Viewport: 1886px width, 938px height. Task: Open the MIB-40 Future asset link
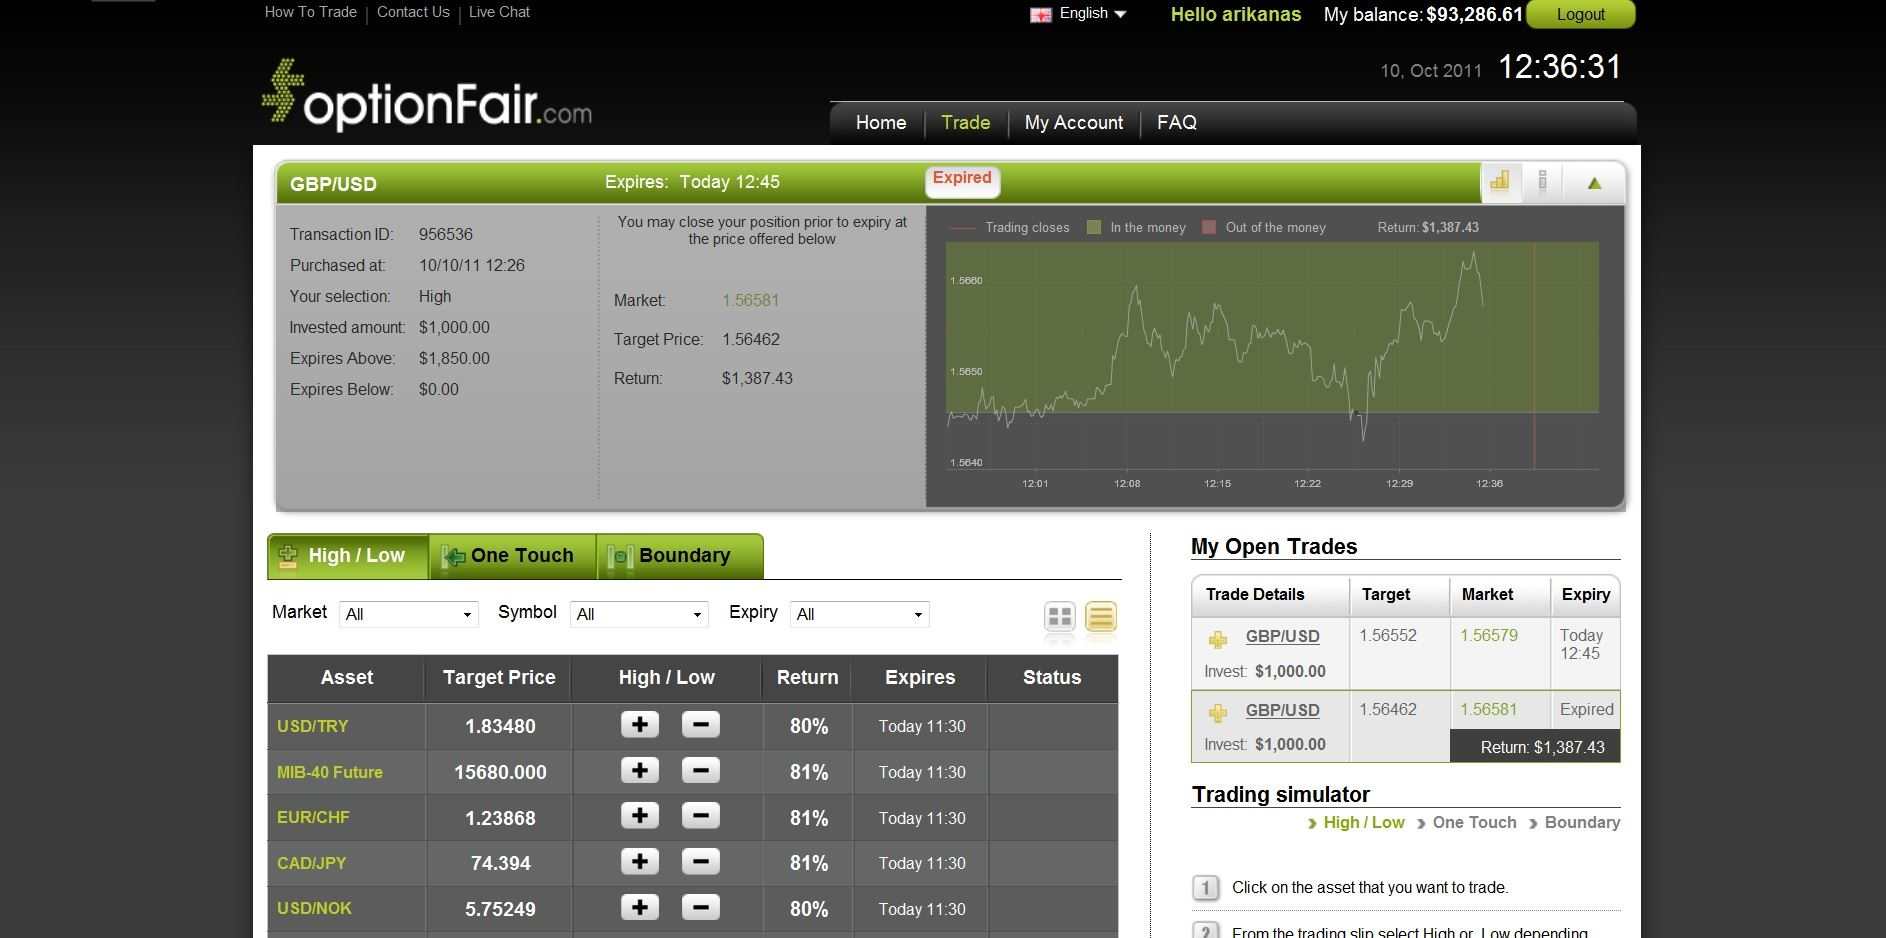coord(330,772)
